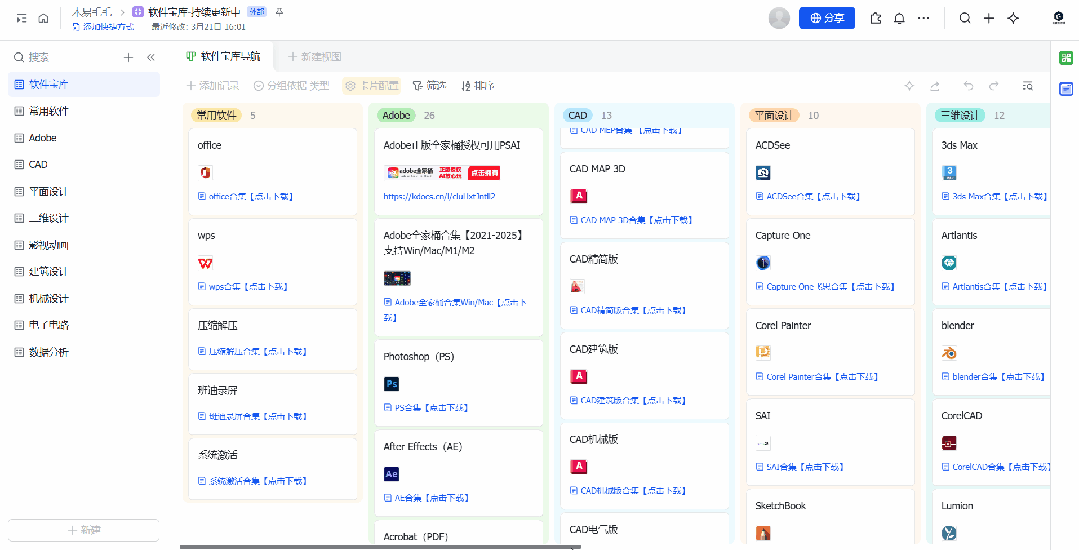Toggle the navigation panel icon at top left

21,19
